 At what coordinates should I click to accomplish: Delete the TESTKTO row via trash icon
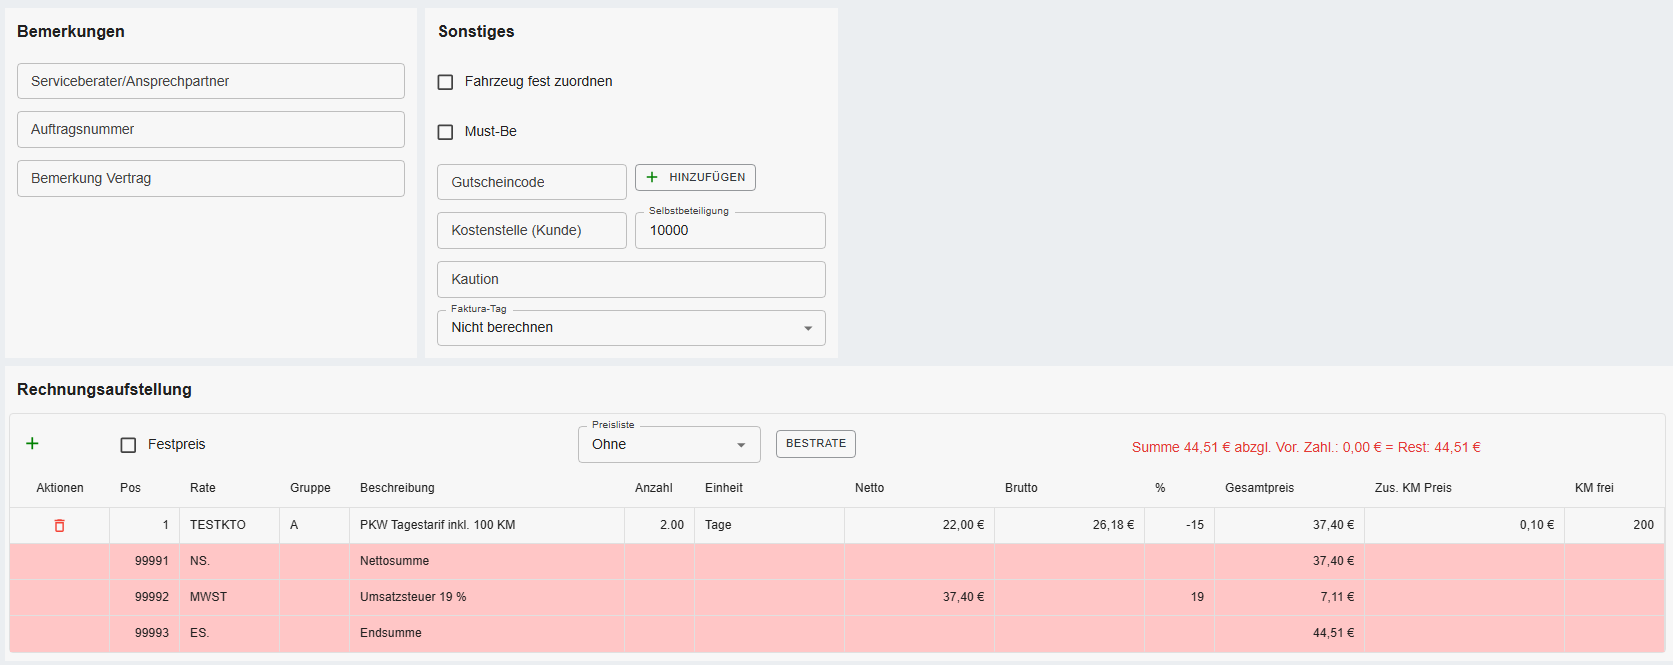click(x=59, y=525)
